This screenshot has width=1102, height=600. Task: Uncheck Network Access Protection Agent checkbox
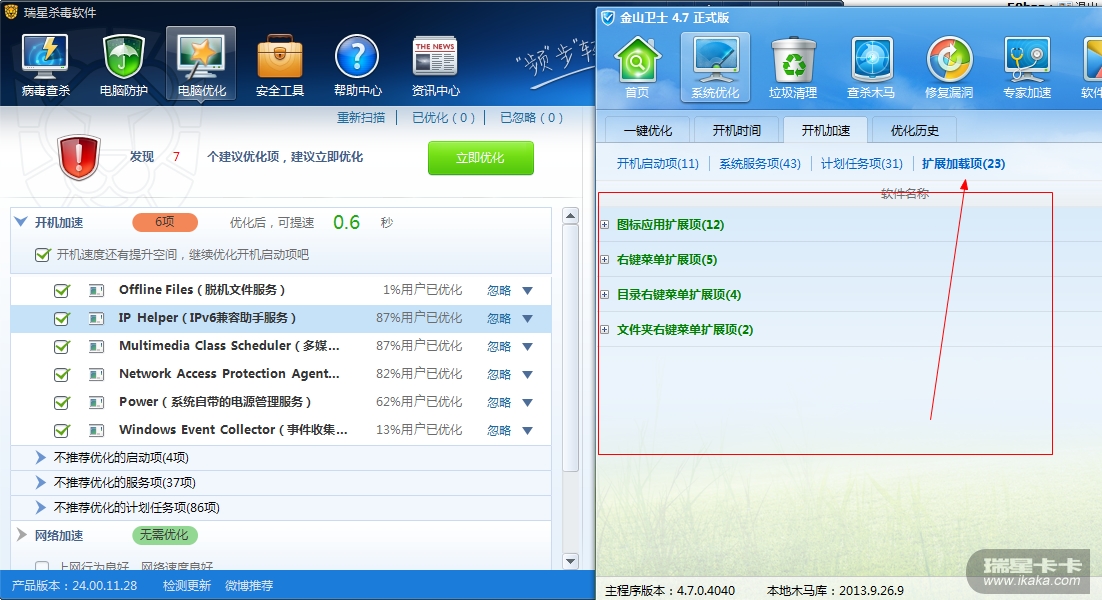(62, 374)
